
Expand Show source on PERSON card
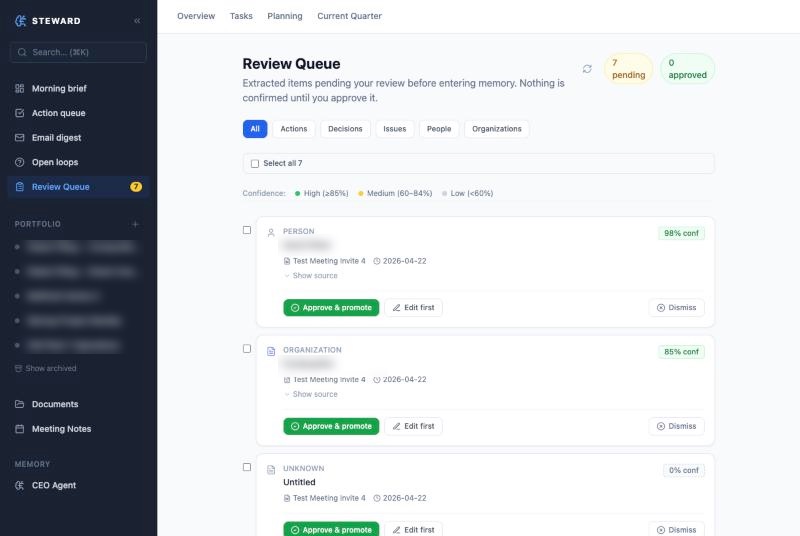pyautogui.click(x=311, y=275)
